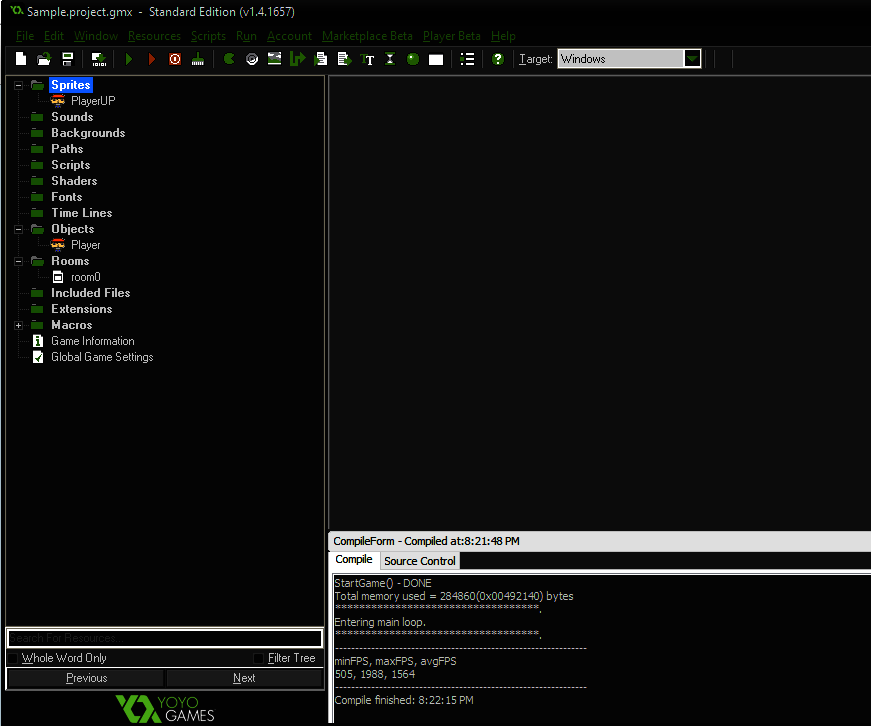
Task: Collapse the Sprites tree node
Action: pos(16,85)
